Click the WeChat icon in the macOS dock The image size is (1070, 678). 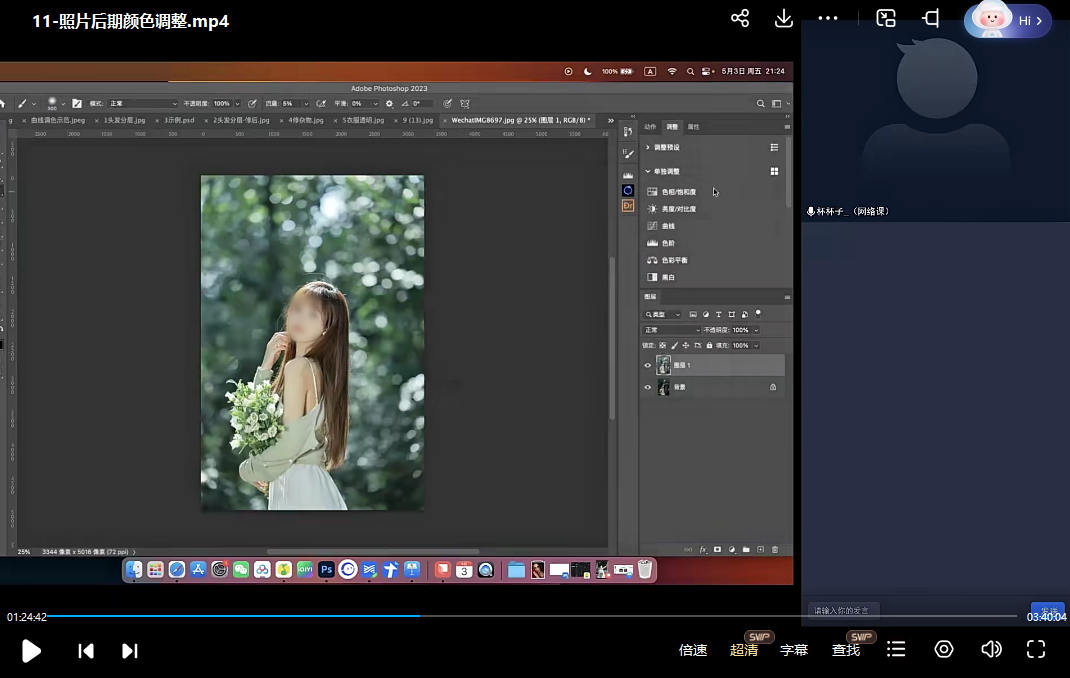pyautogui.click(x=241, y=570)
